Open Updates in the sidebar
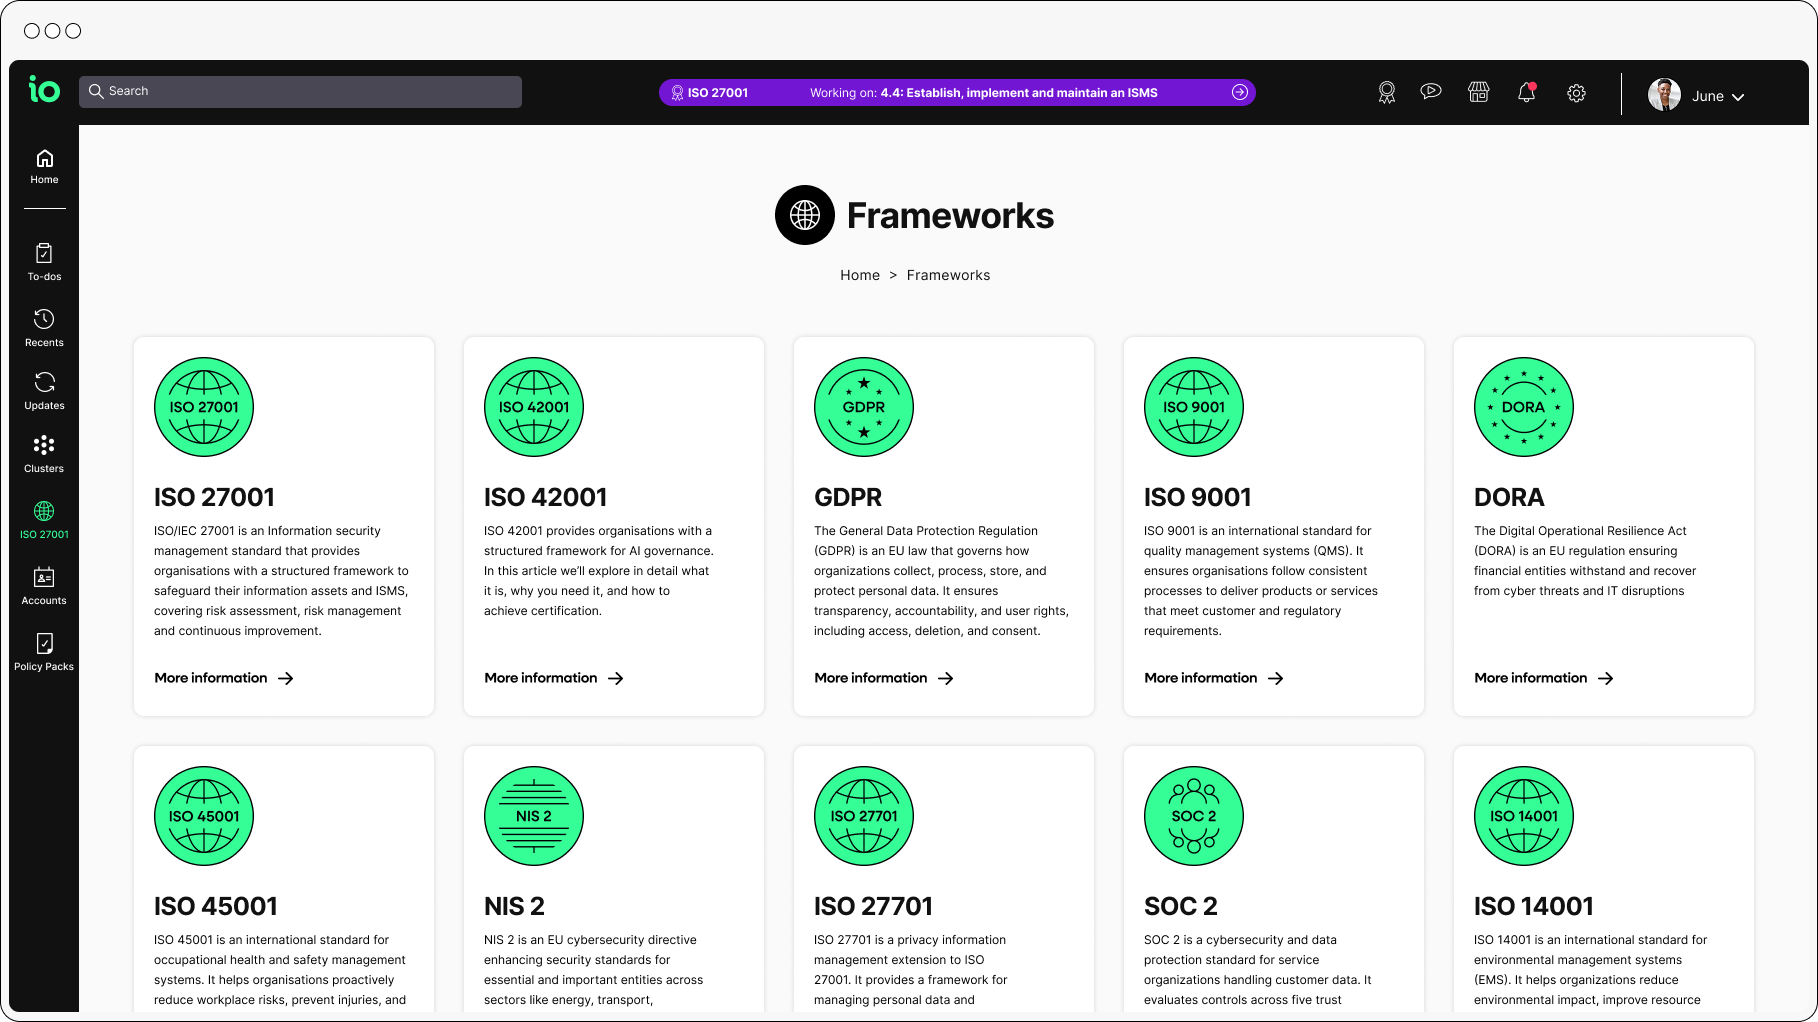The width and height of the screenshot is (1818, 1022). pos(44,391)
